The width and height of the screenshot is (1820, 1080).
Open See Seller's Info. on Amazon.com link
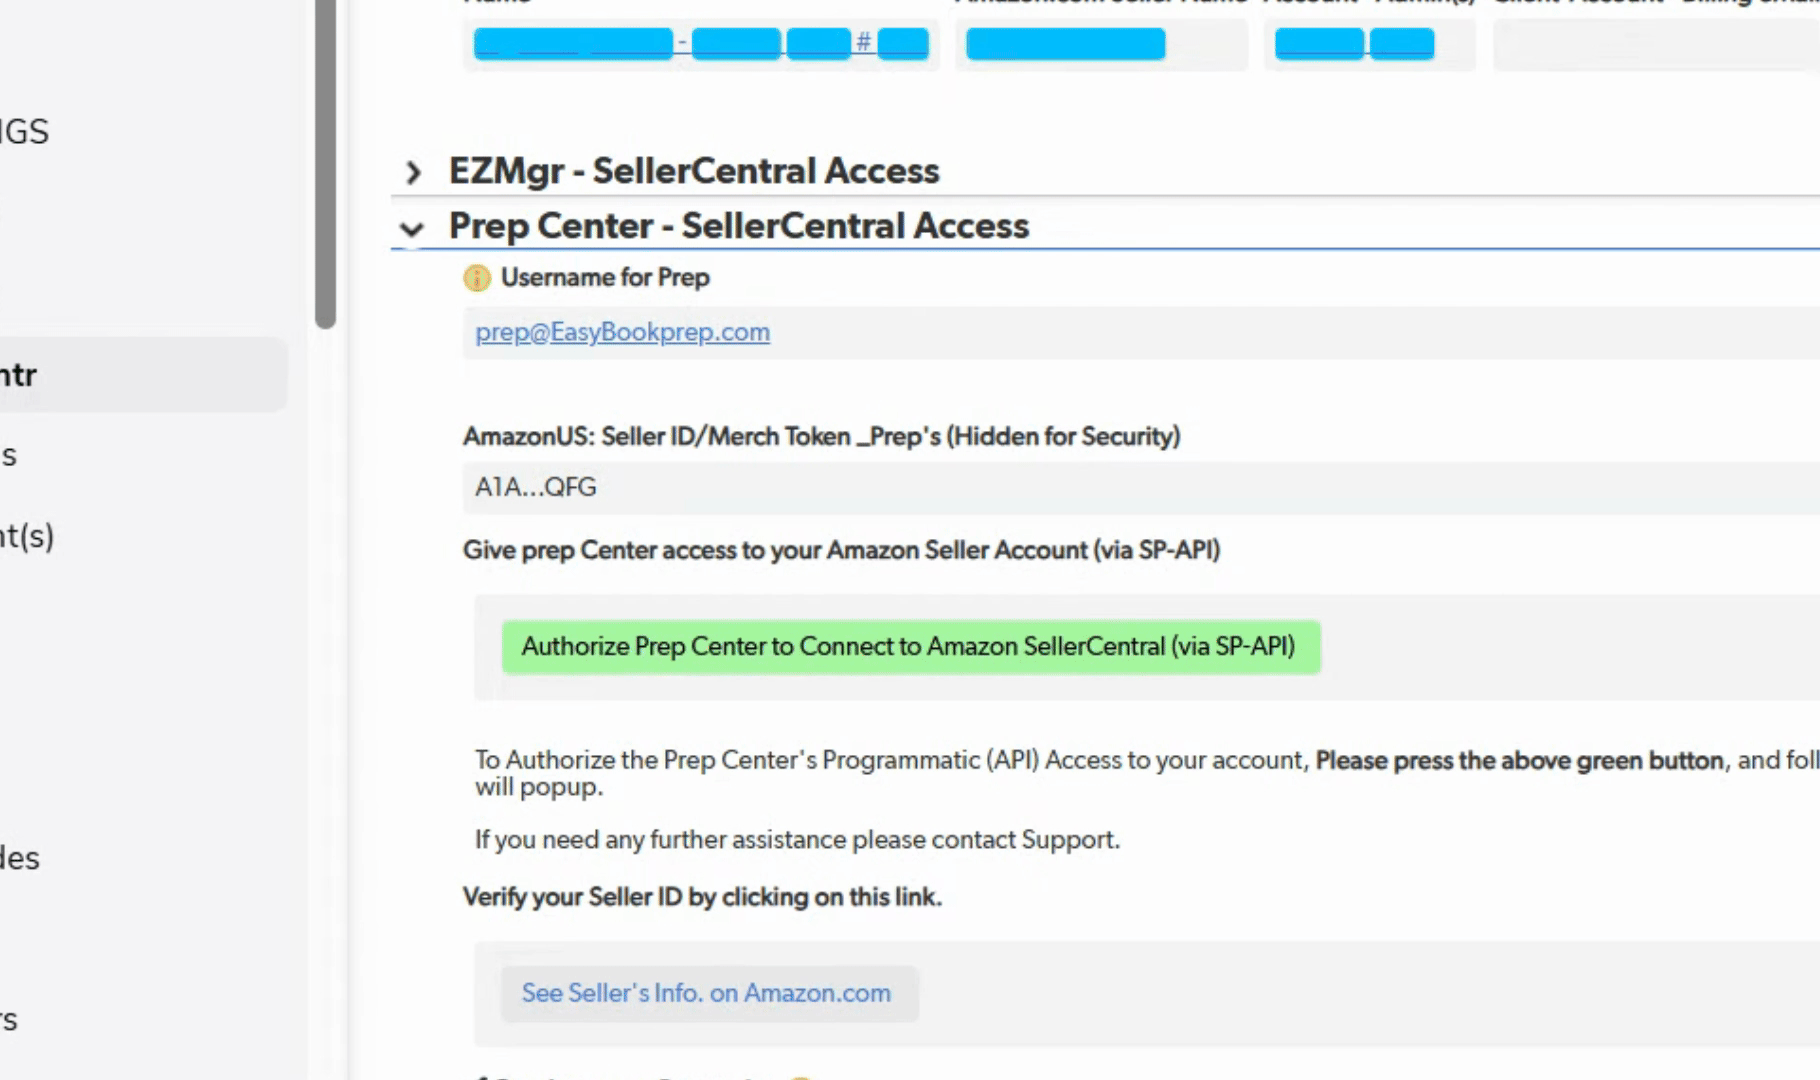pyautogui.click(x=706, y=993)
